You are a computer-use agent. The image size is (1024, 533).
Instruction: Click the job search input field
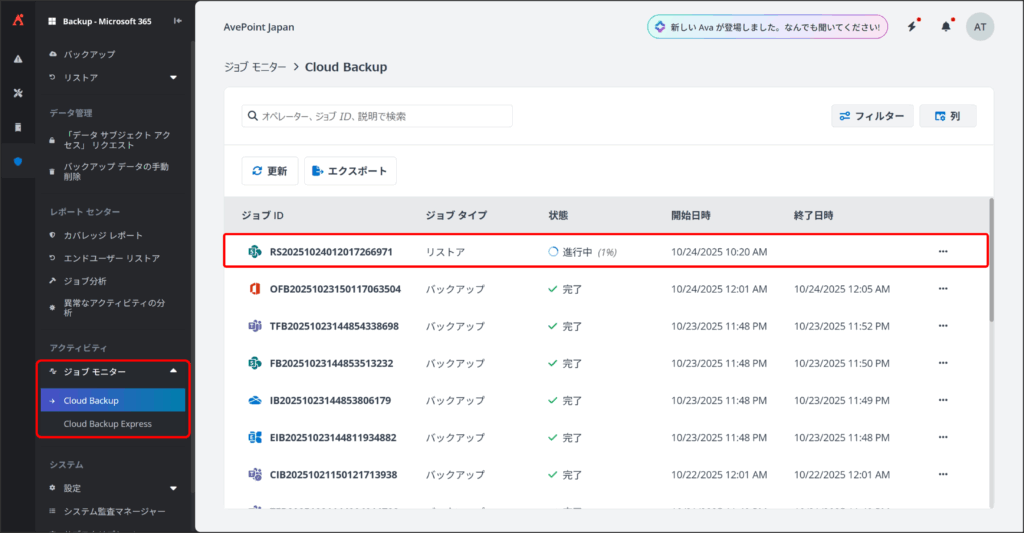click(x=378, y=116)
